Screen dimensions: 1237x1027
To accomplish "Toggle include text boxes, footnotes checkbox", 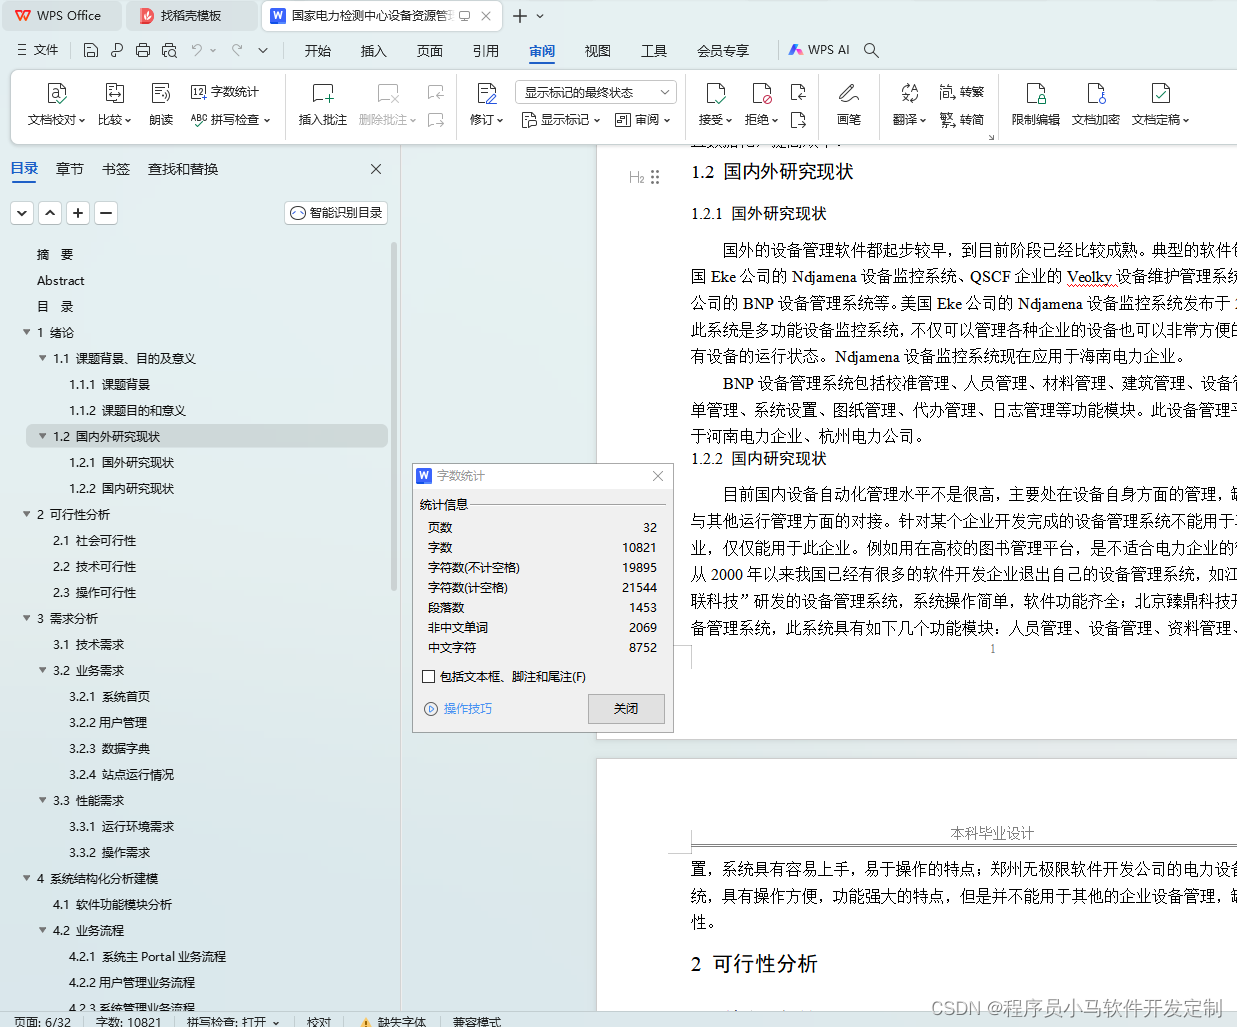I will 428,677.
